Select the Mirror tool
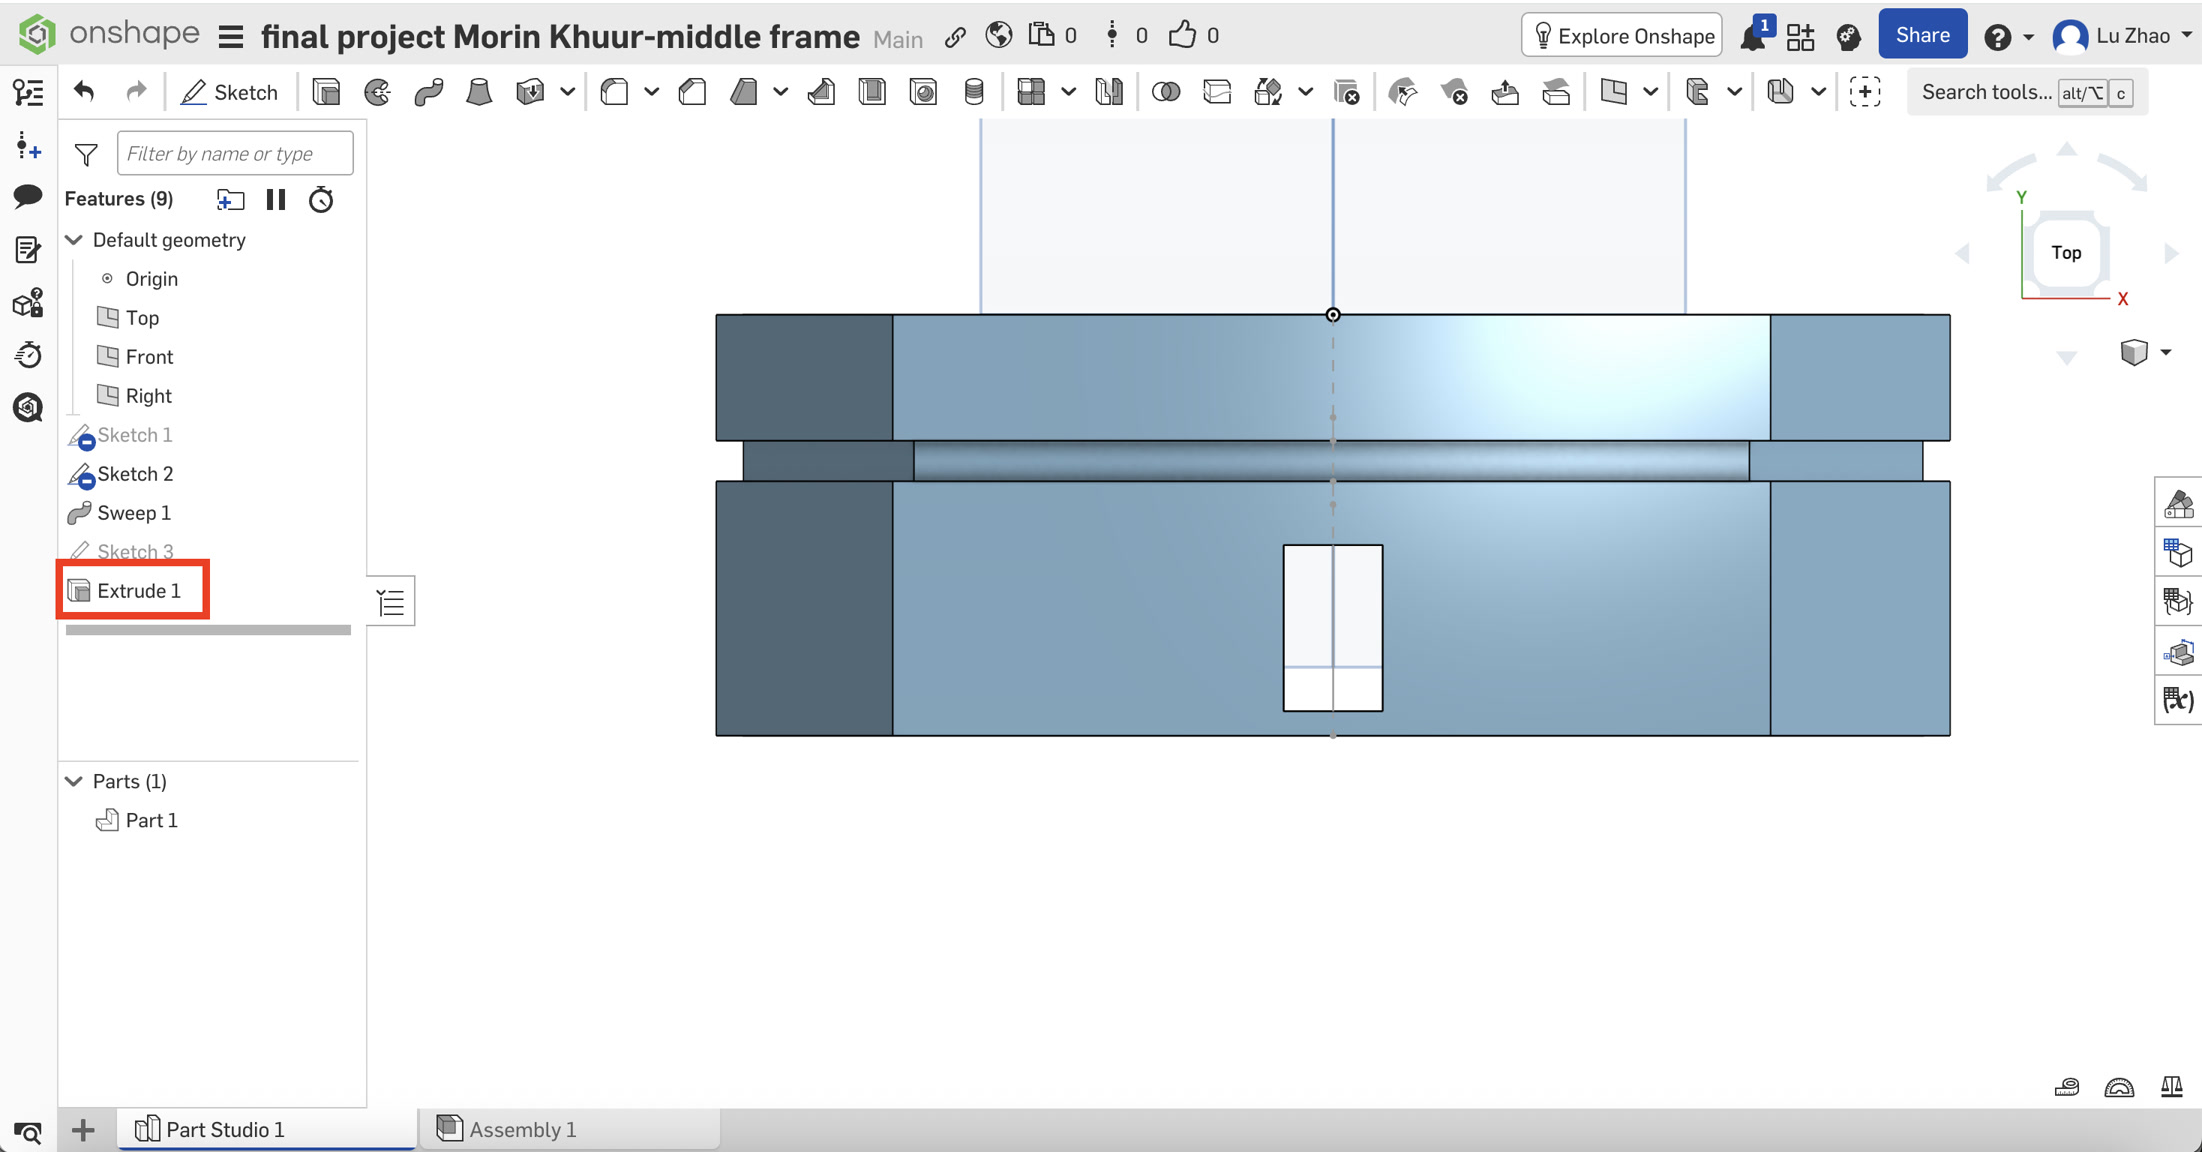The height and width of the screenshot is (1152, 2202). tap(1109, 92)
